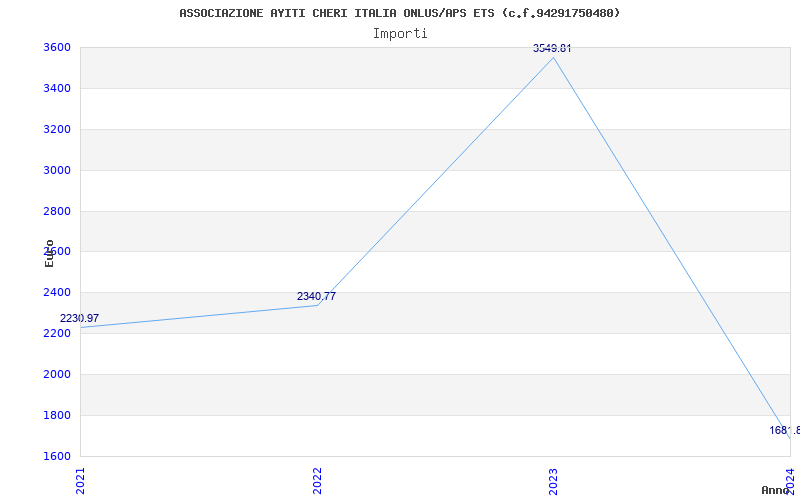Click the Importi subtitle
The width and height of the screenshot is (800, 500).
400,34
